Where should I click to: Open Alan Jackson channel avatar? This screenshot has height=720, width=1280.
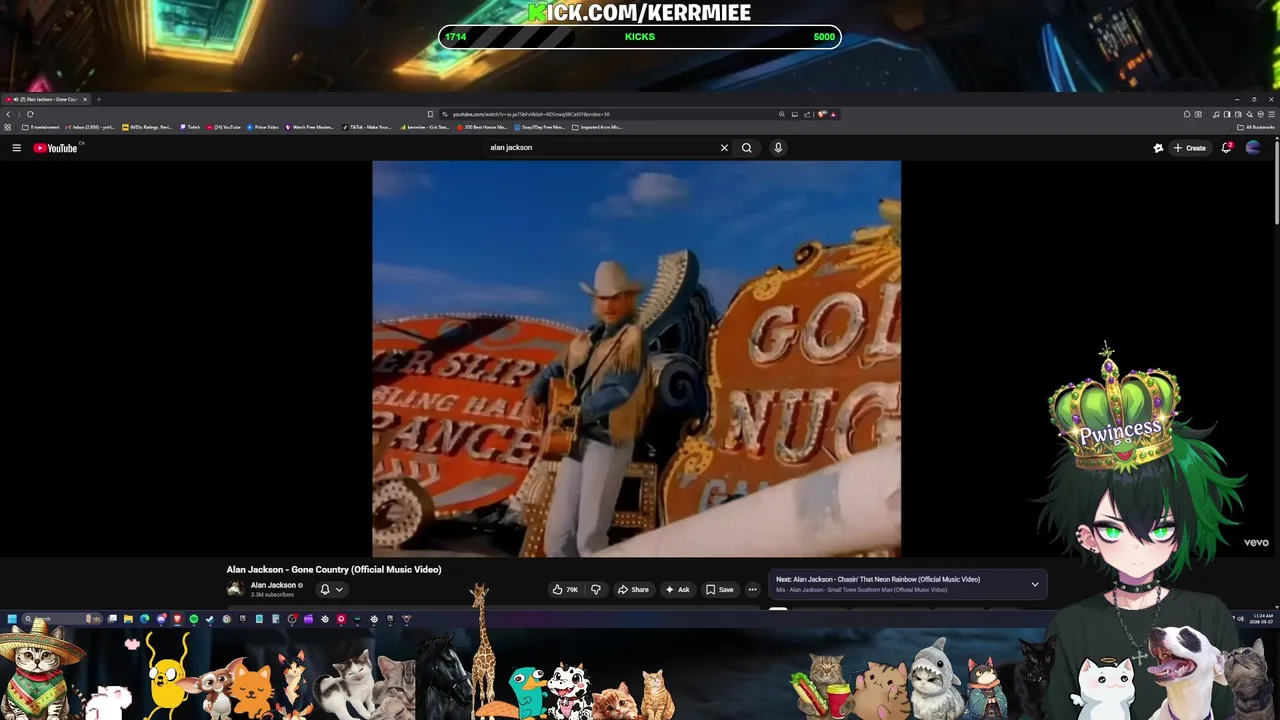pos(235,589)
